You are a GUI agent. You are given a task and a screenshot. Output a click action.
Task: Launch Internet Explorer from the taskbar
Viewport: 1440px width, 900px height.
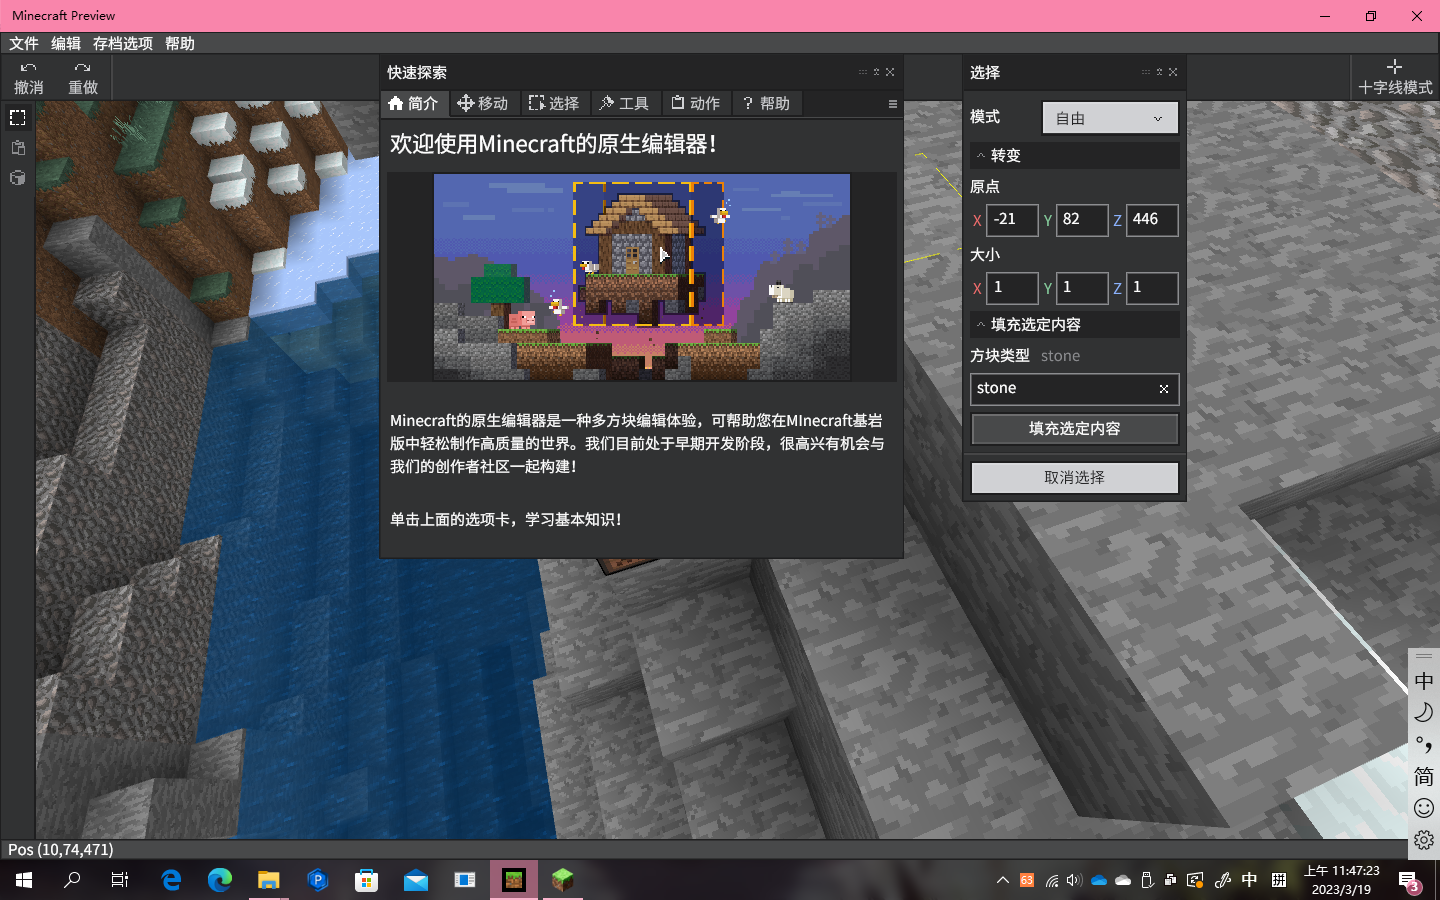(x=171, y=880)
